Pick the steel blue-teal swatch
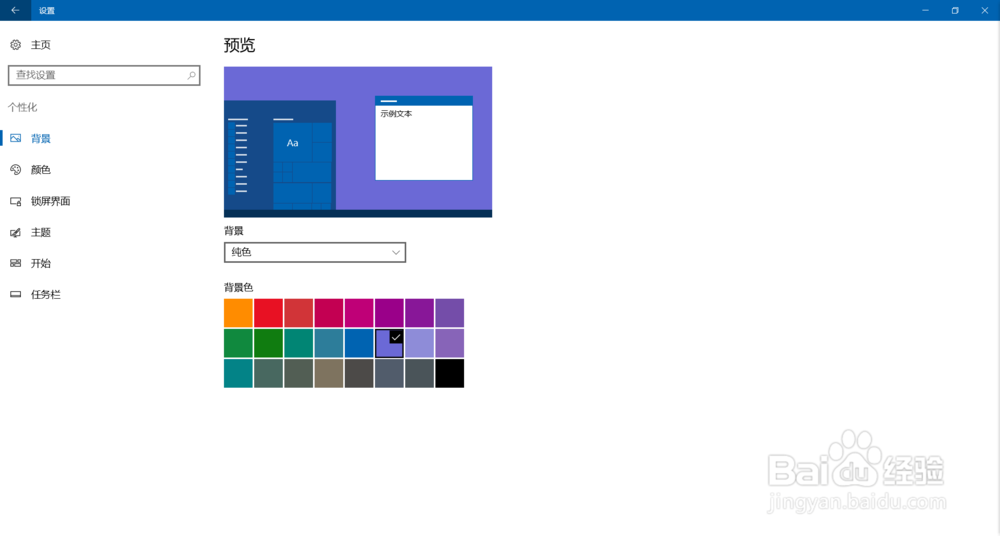The width and height of the screenshot is (1000, 536). coord(329,343)
